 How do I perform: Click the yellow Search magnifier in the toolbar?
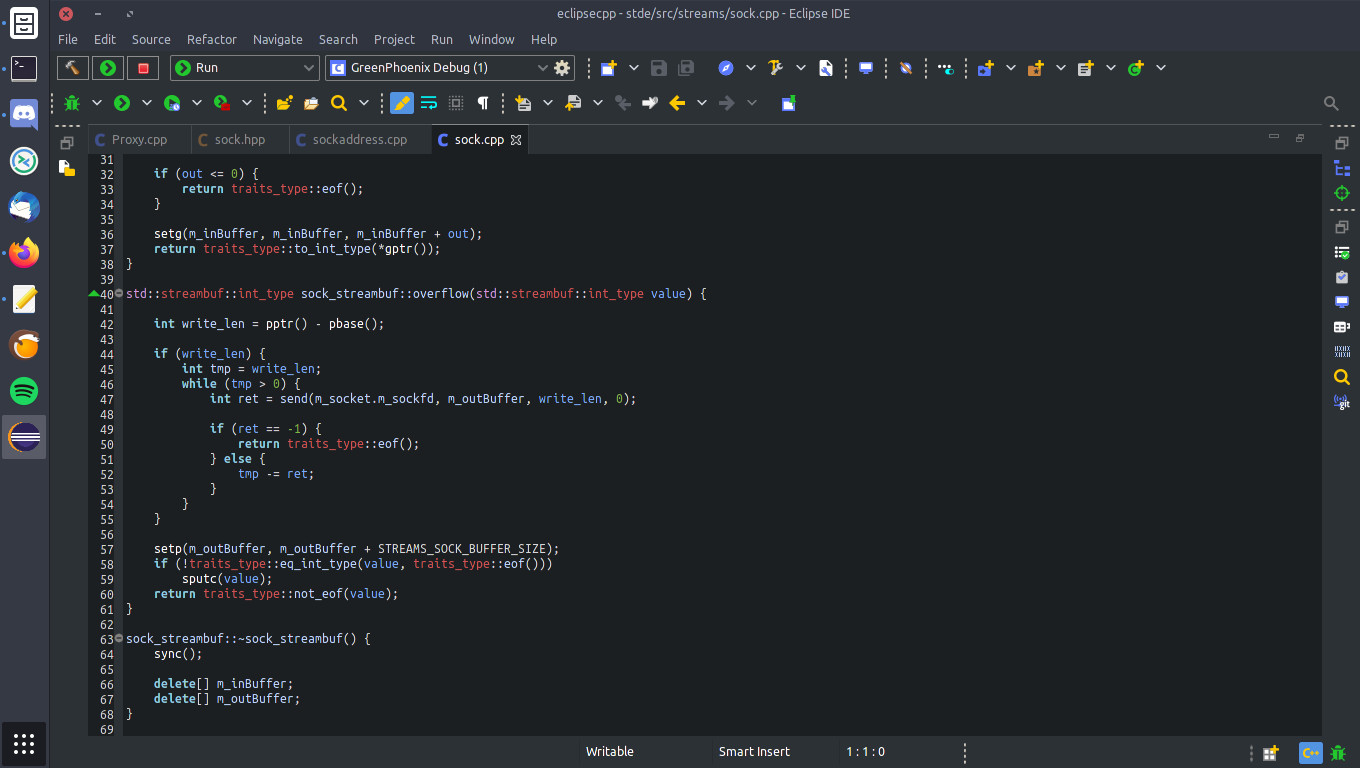[339, 103]
